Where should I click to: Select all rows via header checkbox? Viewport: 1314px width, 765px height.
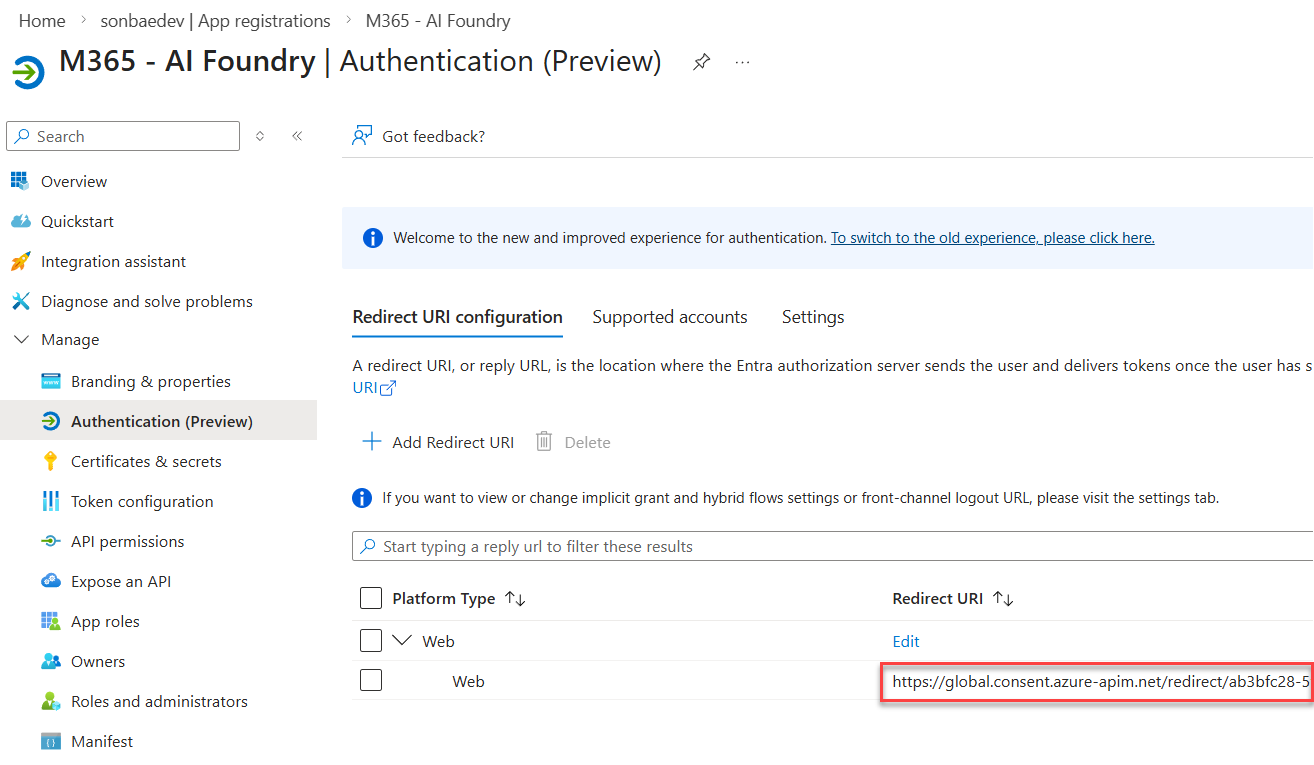click(371, 598)
